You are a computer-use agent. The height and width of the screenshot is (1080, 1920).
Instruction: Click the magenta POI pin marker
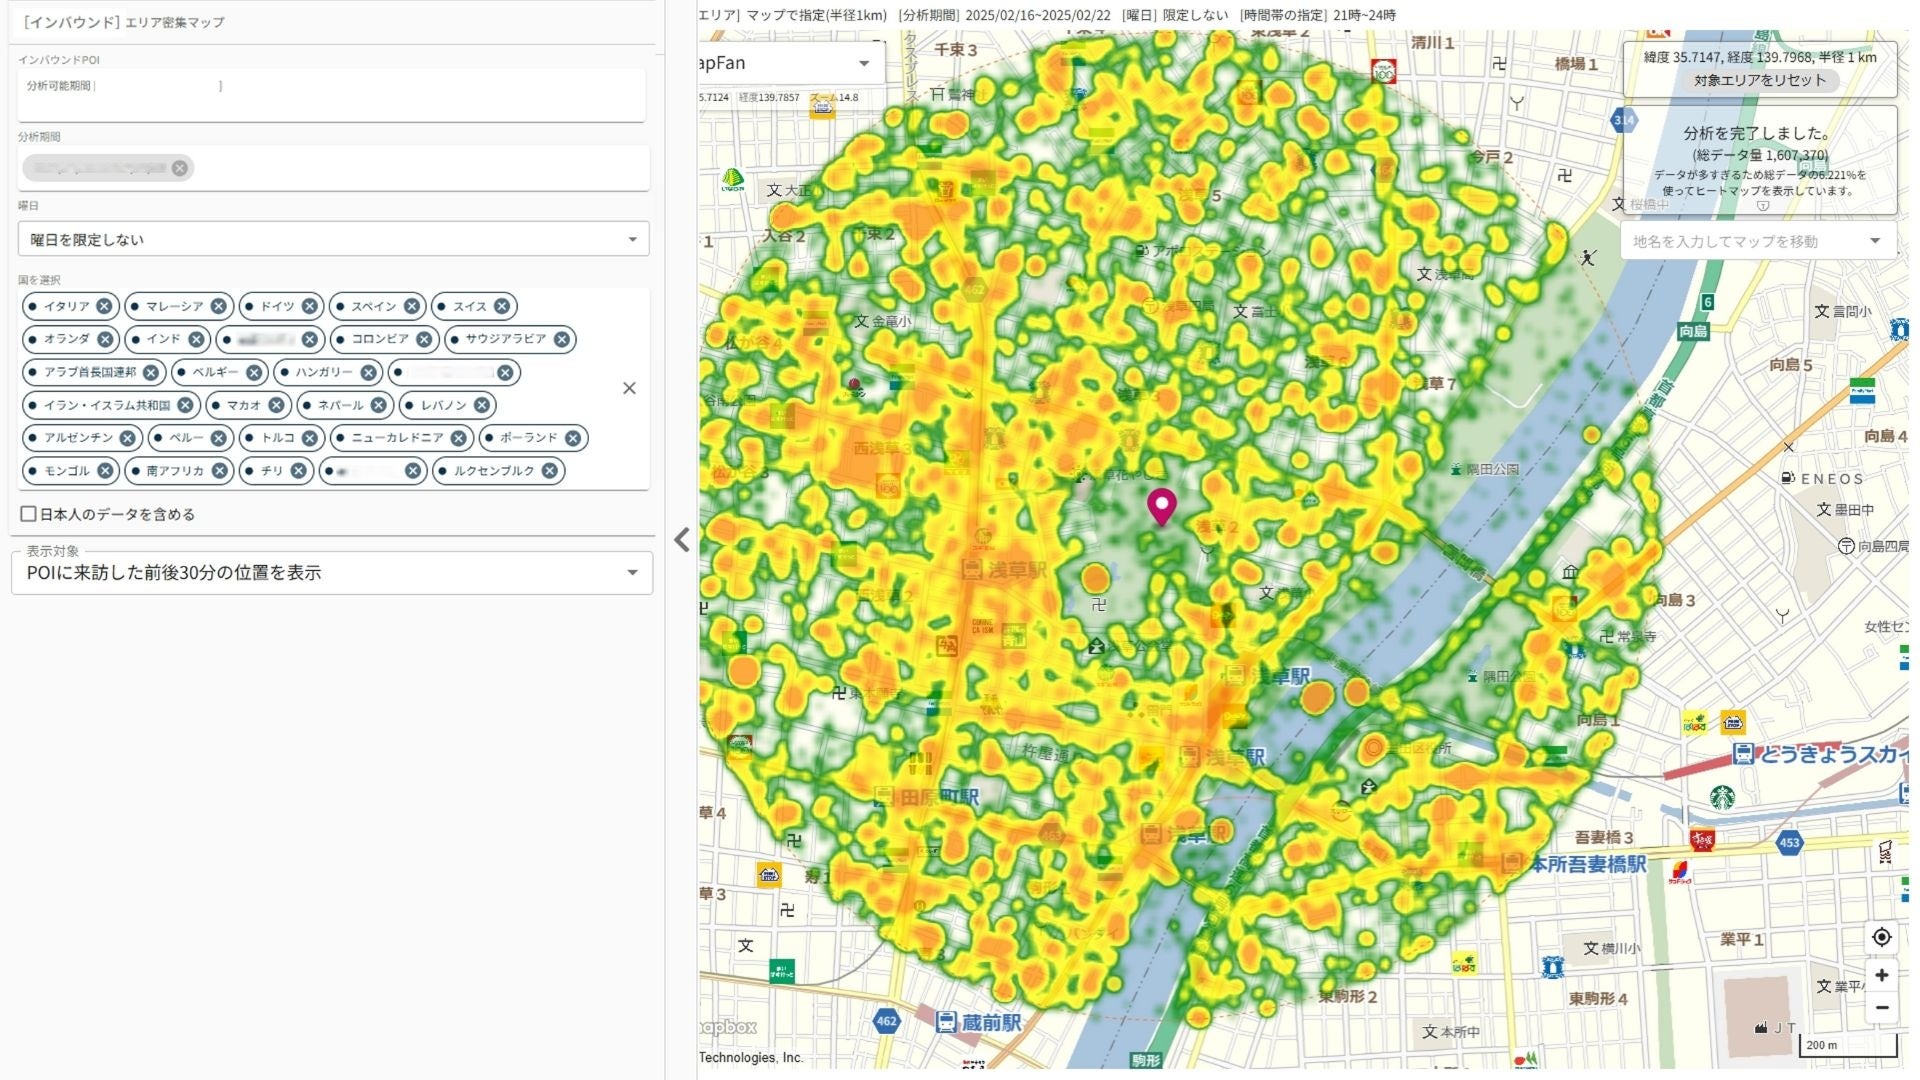[x=1161, y=505]
